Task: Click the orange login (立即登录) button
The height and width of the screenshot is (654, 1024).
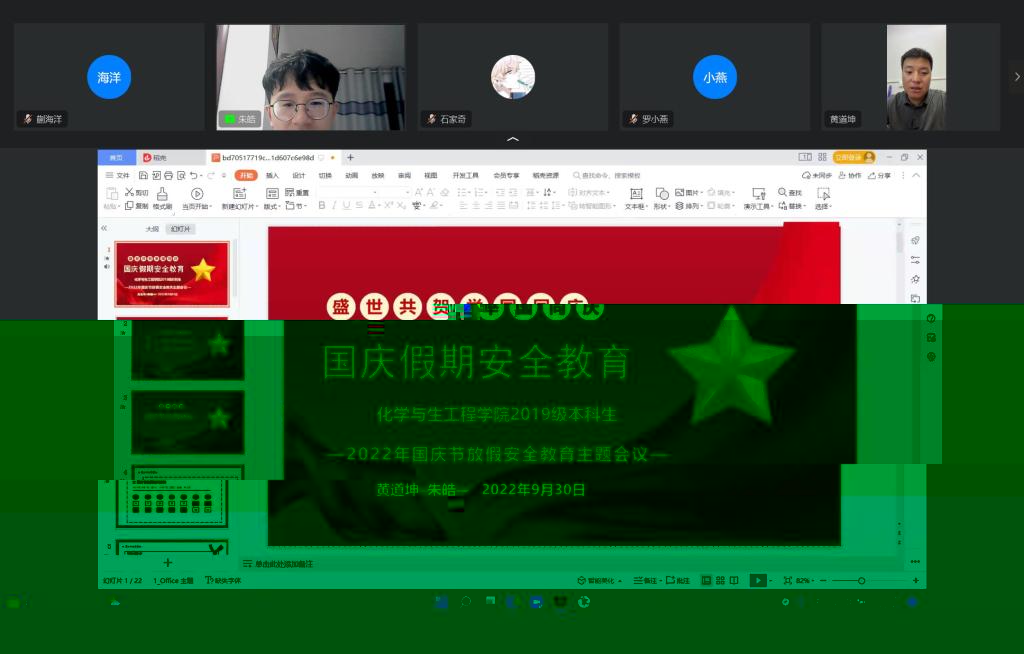Action: (x=854, y=157)
